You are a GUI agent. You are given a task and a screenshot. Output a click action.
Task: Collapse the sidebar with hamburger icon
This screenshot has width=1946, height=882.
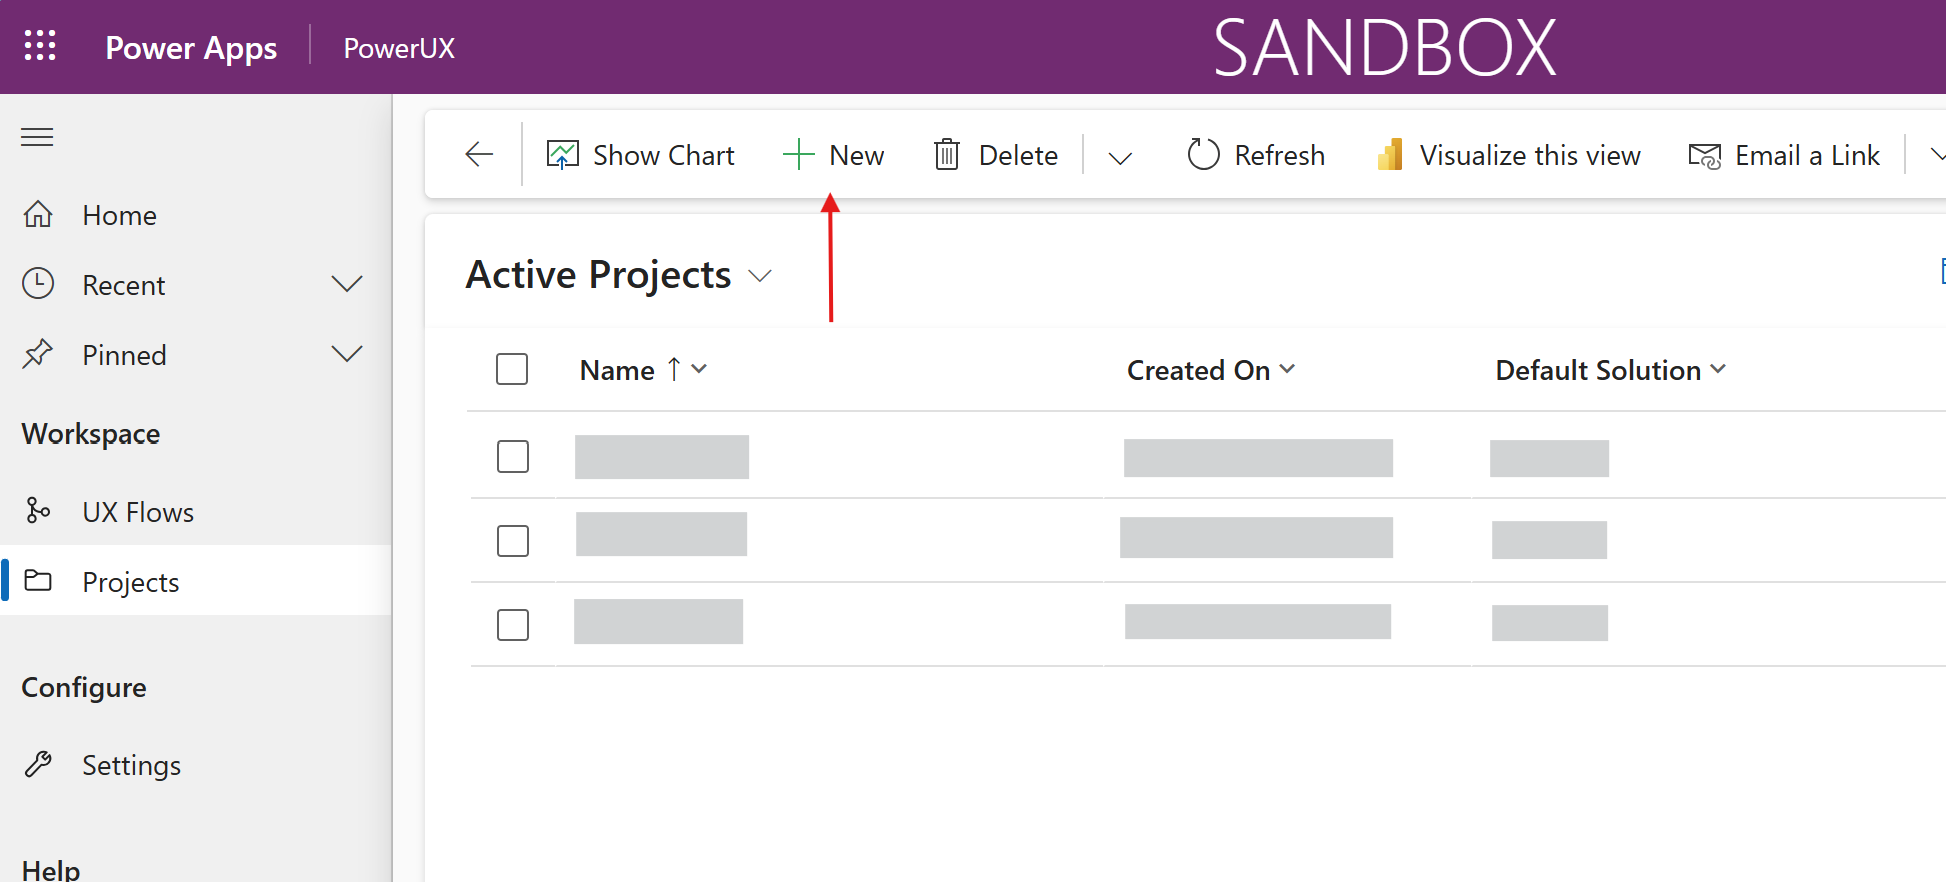(x=37, y=137)
